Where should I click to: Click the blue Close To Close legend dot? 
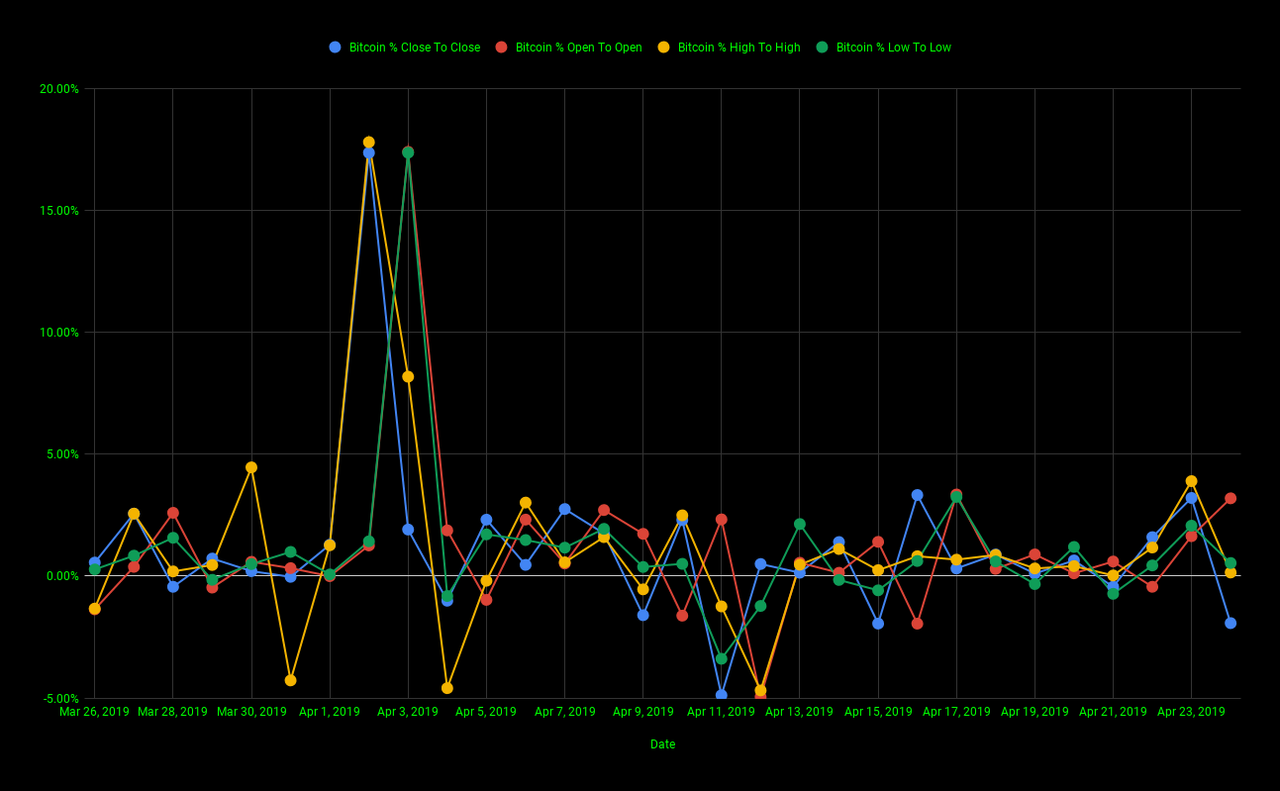(335, 47)
